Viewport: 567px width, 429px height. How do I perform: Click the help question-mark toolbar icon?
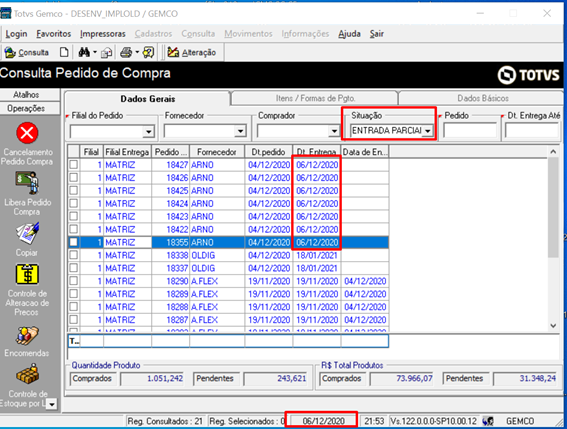tap(148, 52)
